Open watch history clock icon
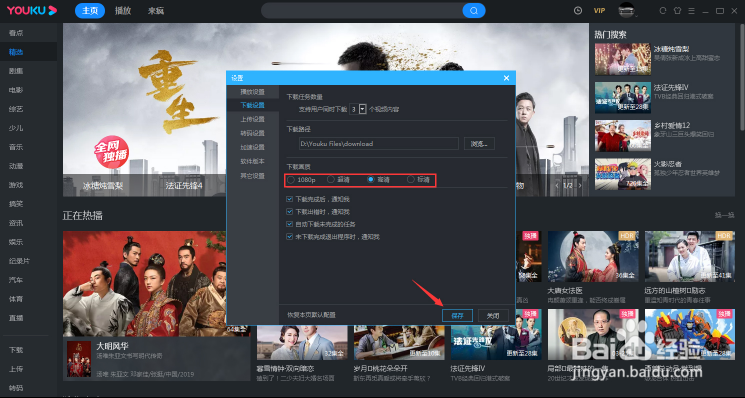The height and width of the screenshot is (398, 745). [x=578, y=10]
